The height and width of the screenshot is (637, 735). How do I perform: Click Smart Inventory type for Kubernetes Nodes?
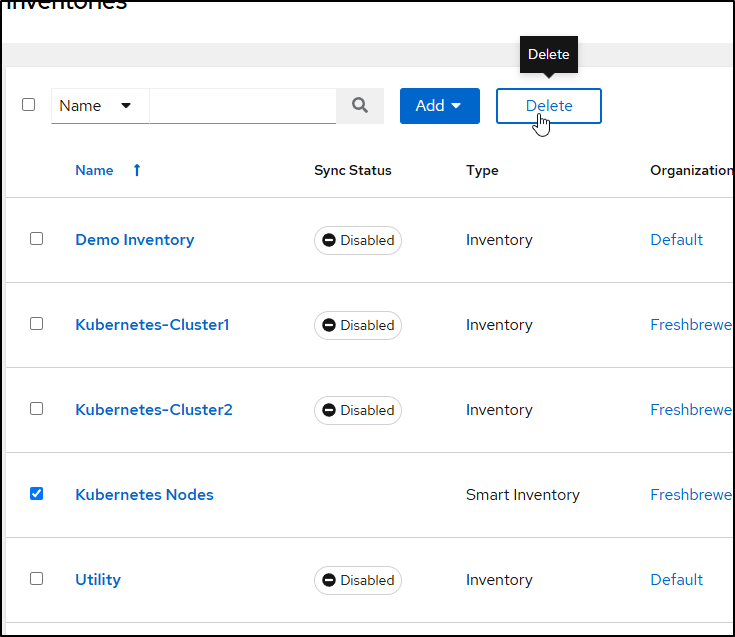(523, 495)
